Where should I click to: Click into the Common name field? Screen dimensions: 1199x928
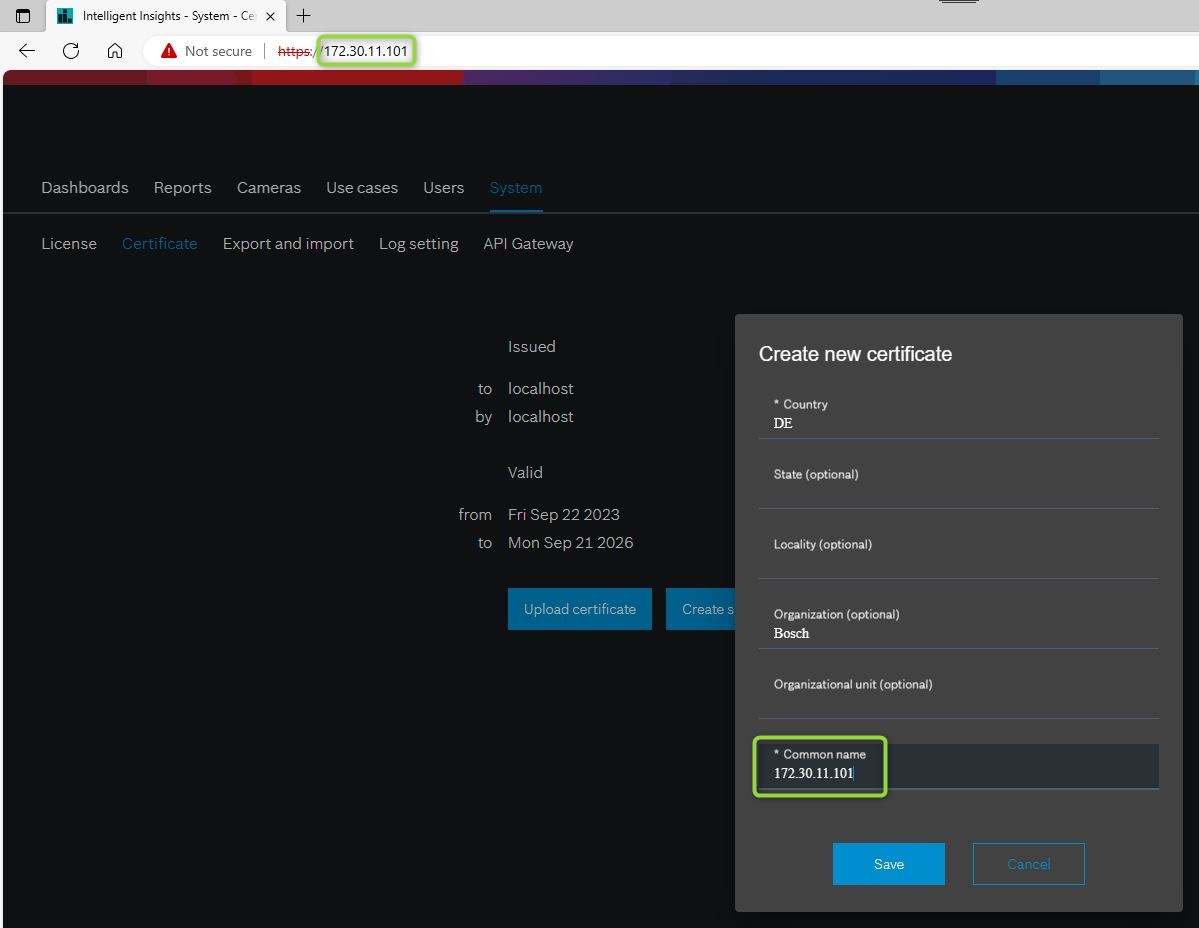tap(957, 773)
